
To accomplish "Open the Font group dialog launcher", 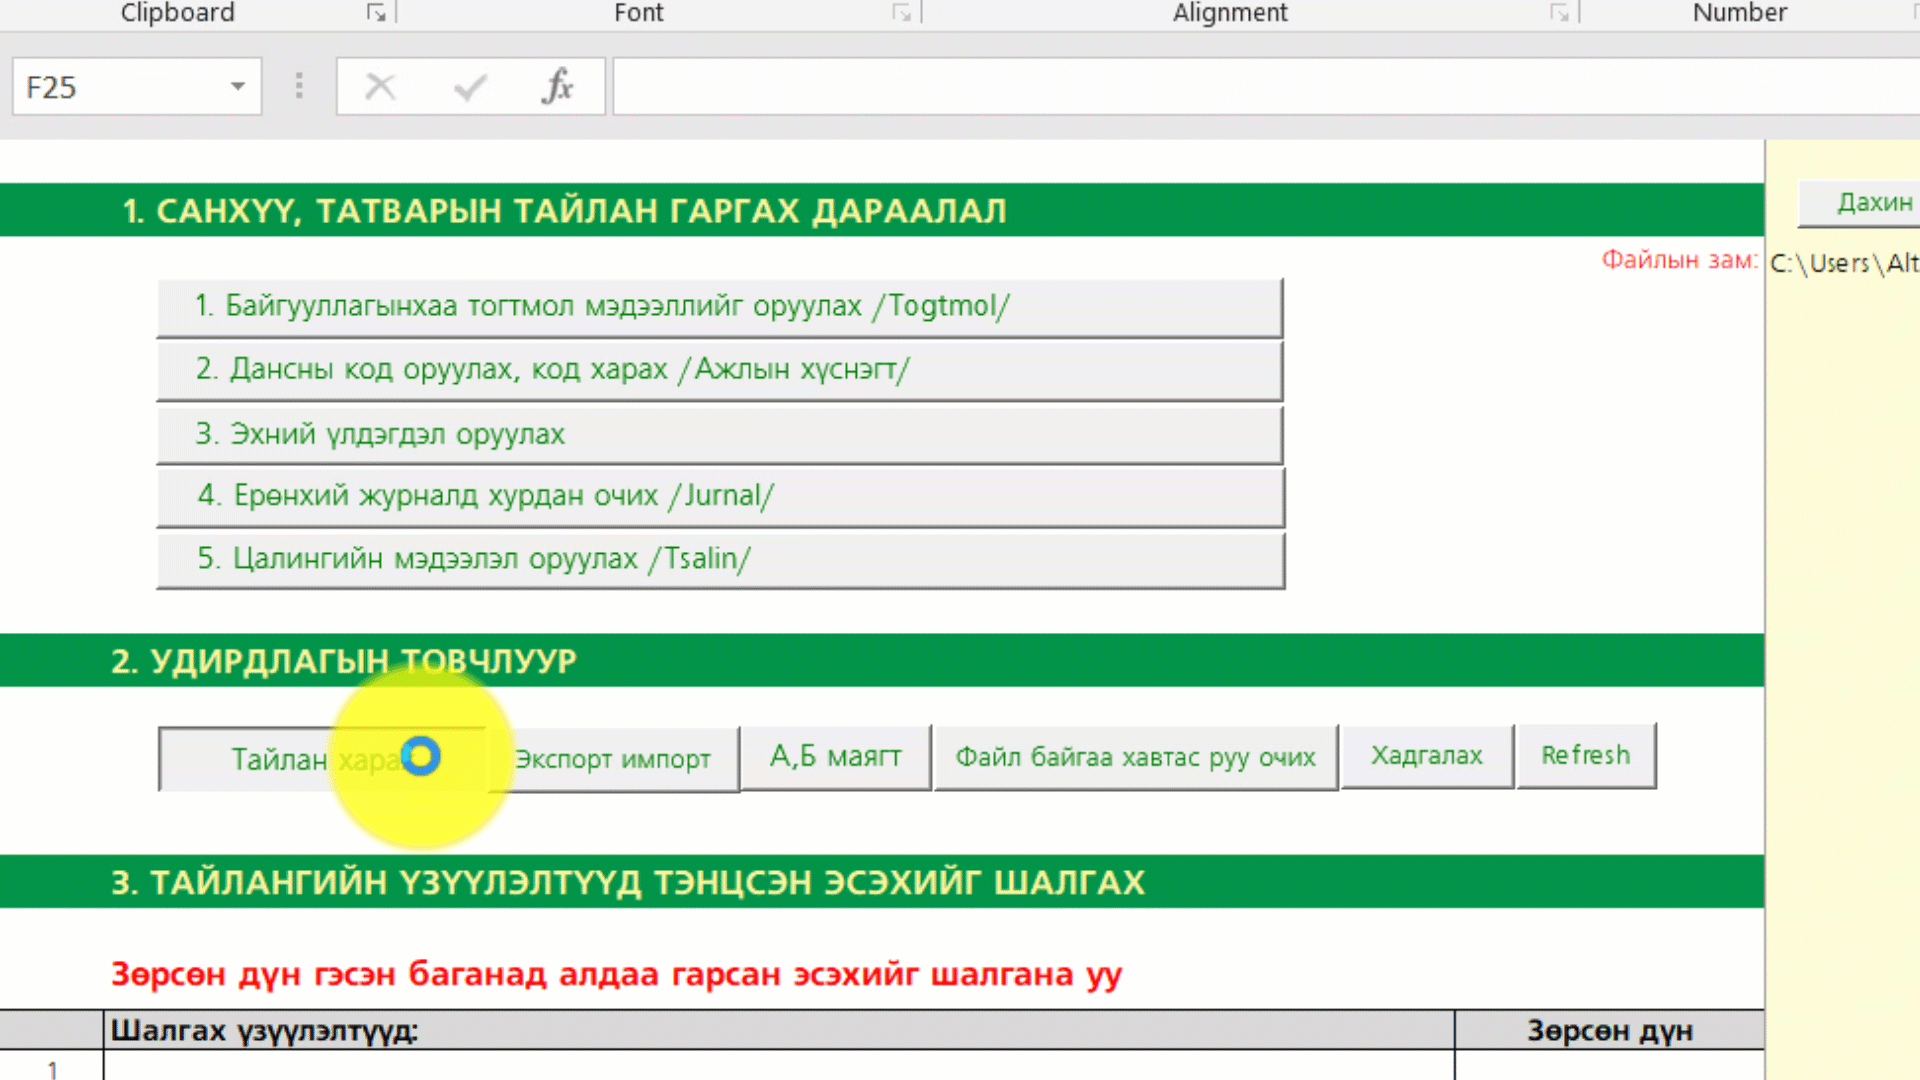I will click(x=901, y=13).
